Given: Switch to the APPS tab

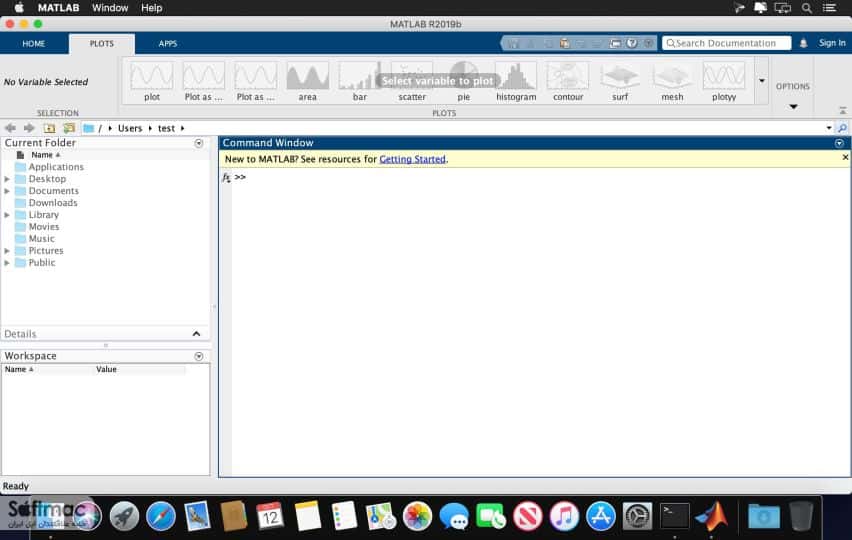Looking at the screenshot, I should tap(168, 43).
